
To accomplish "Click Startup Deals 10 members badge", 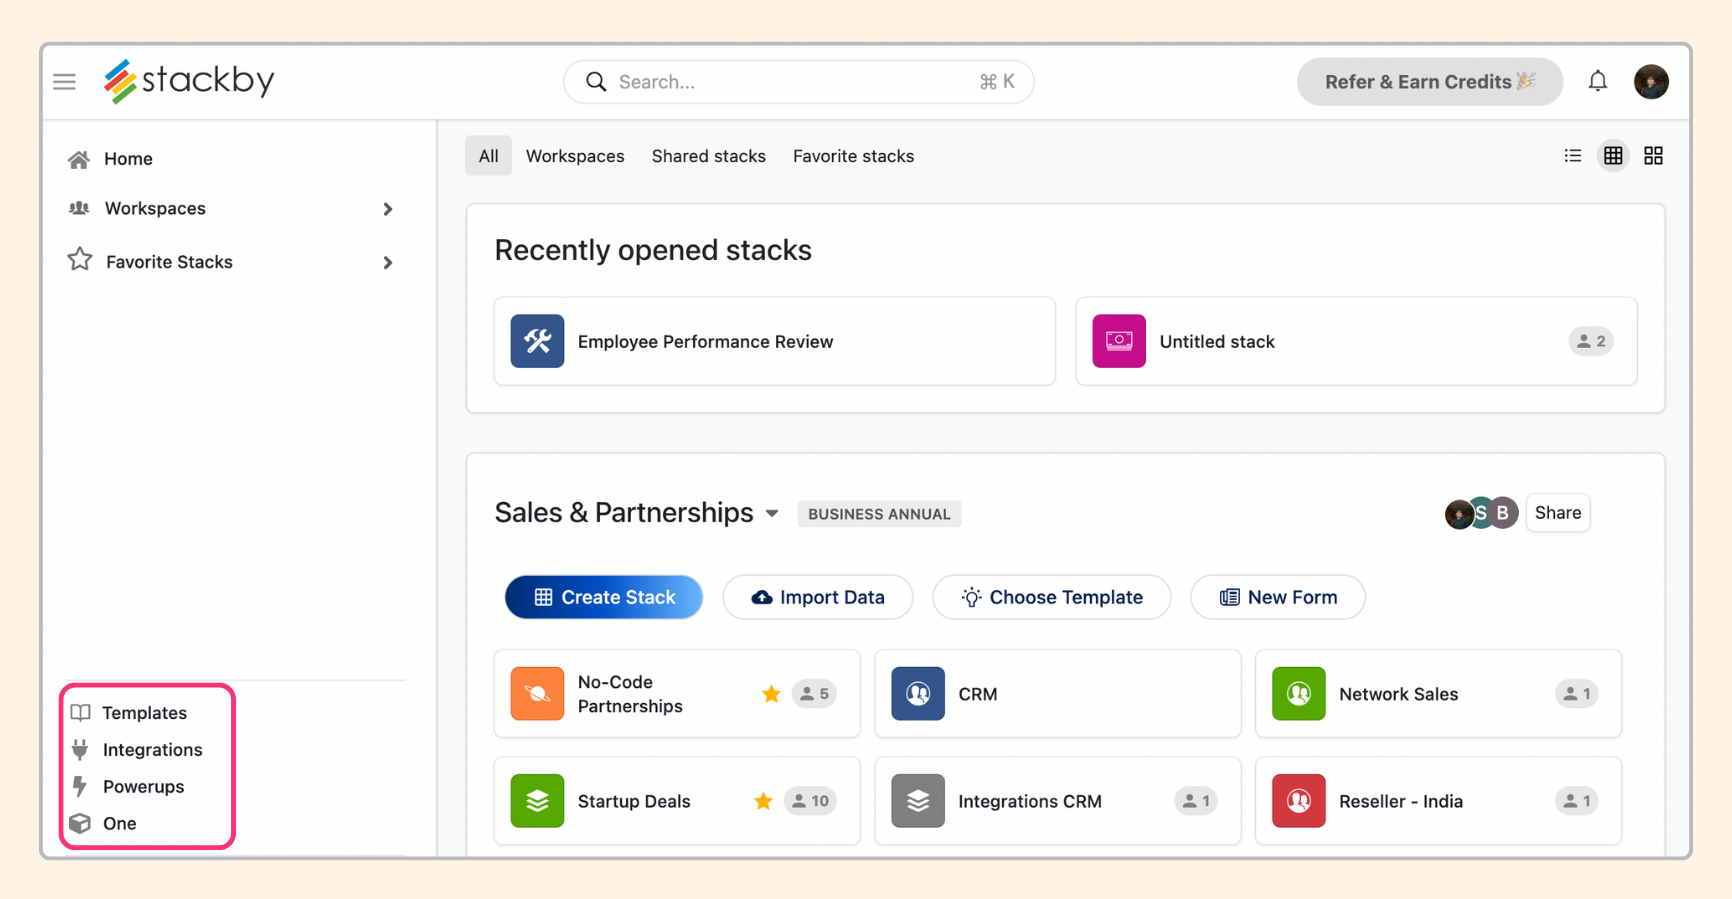I will tap(810, 801).
